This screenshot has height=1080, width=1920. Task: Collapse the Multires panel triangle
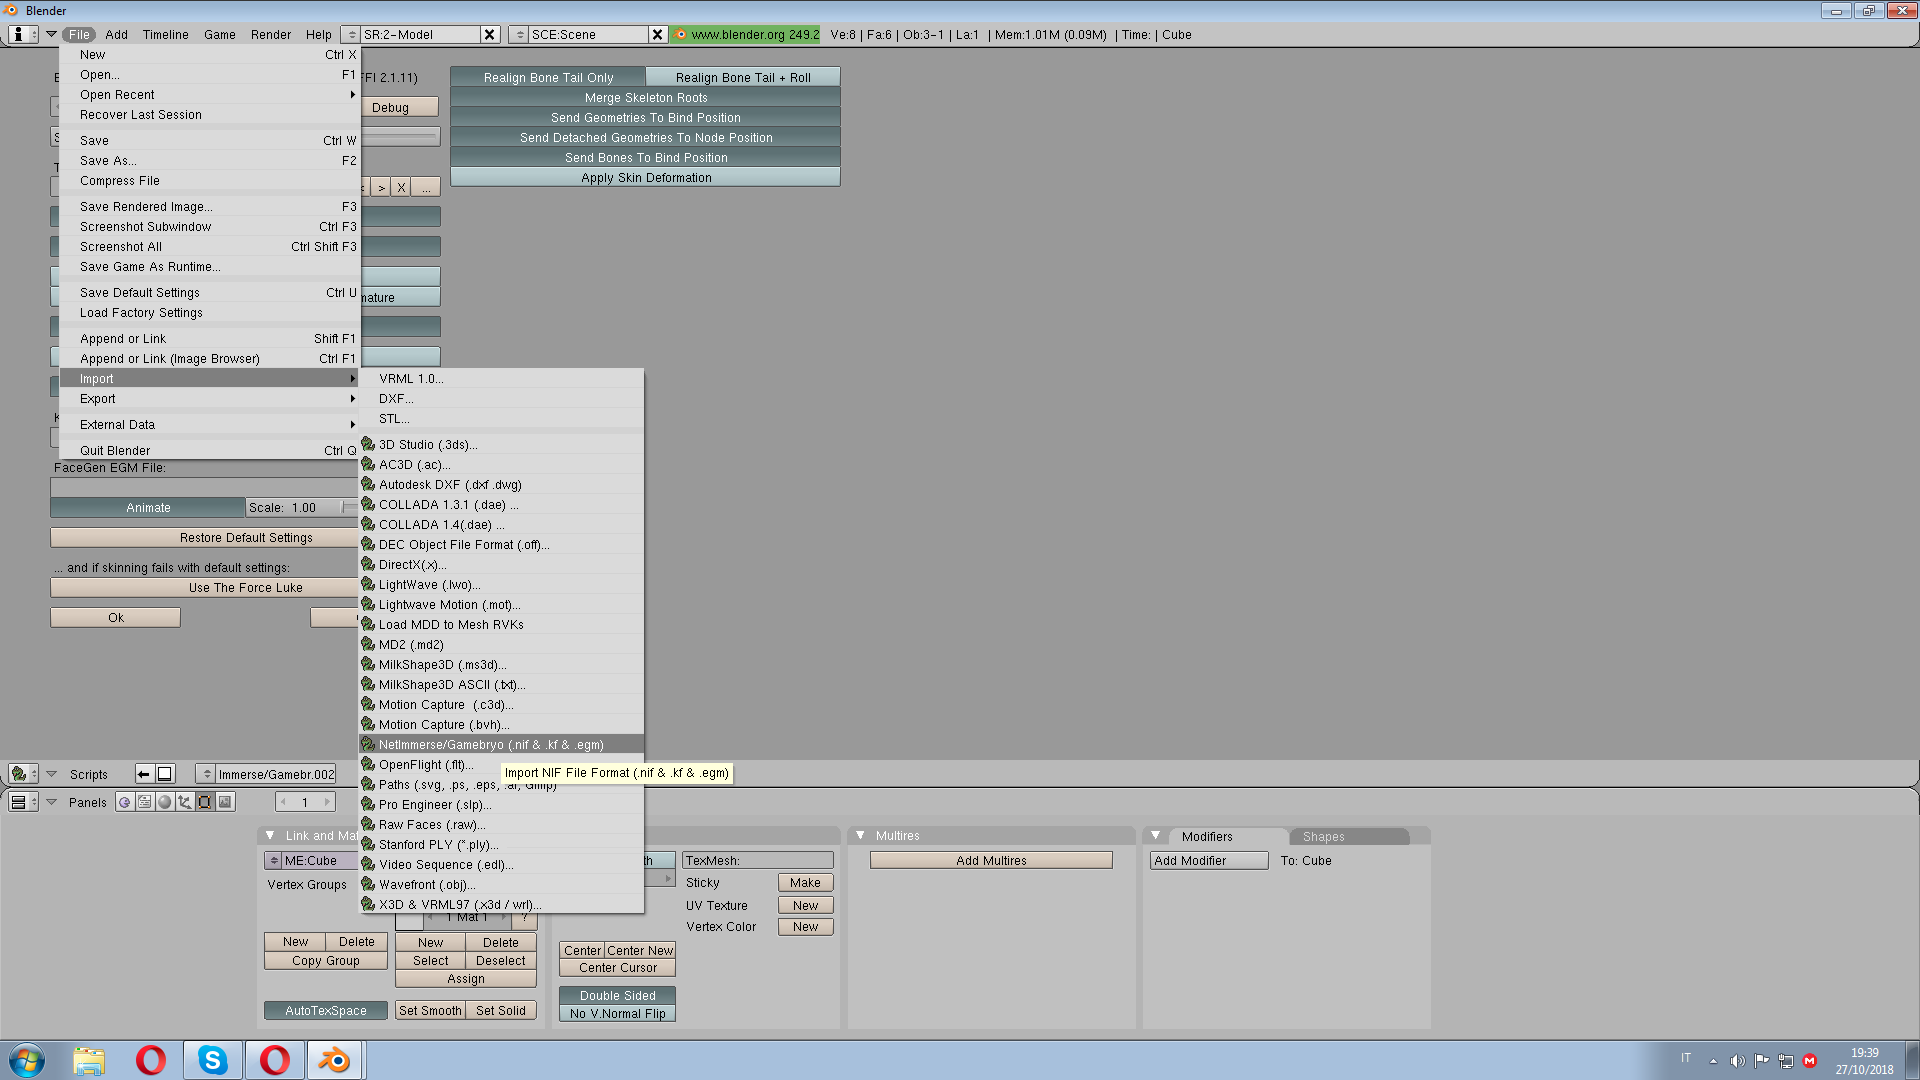(x=860, y=835)
